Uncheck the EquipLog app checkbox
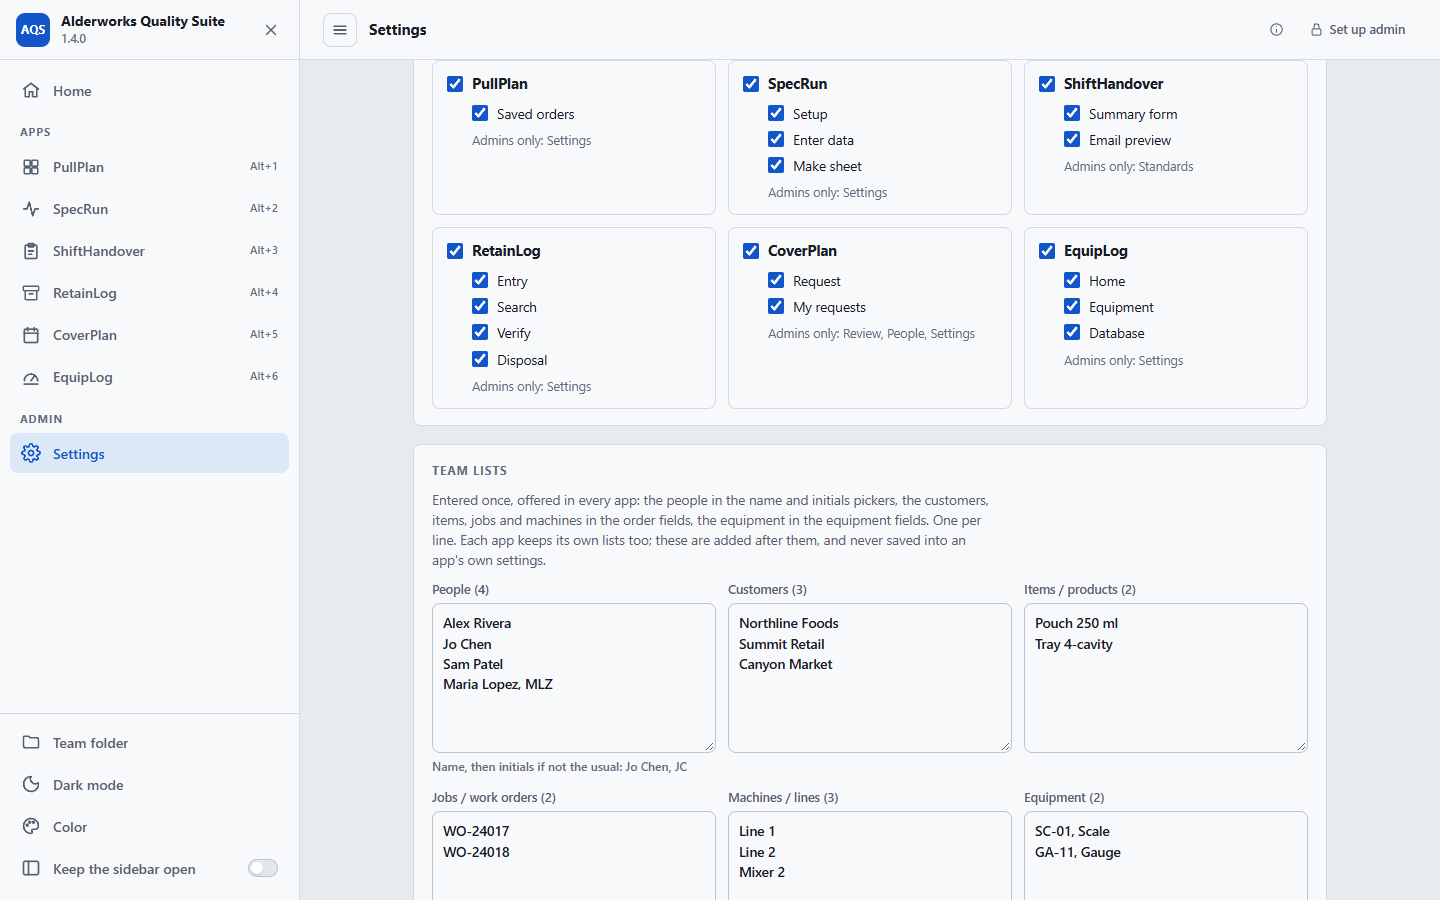This screenshot has height=900, width=1440. point(1047,251)
